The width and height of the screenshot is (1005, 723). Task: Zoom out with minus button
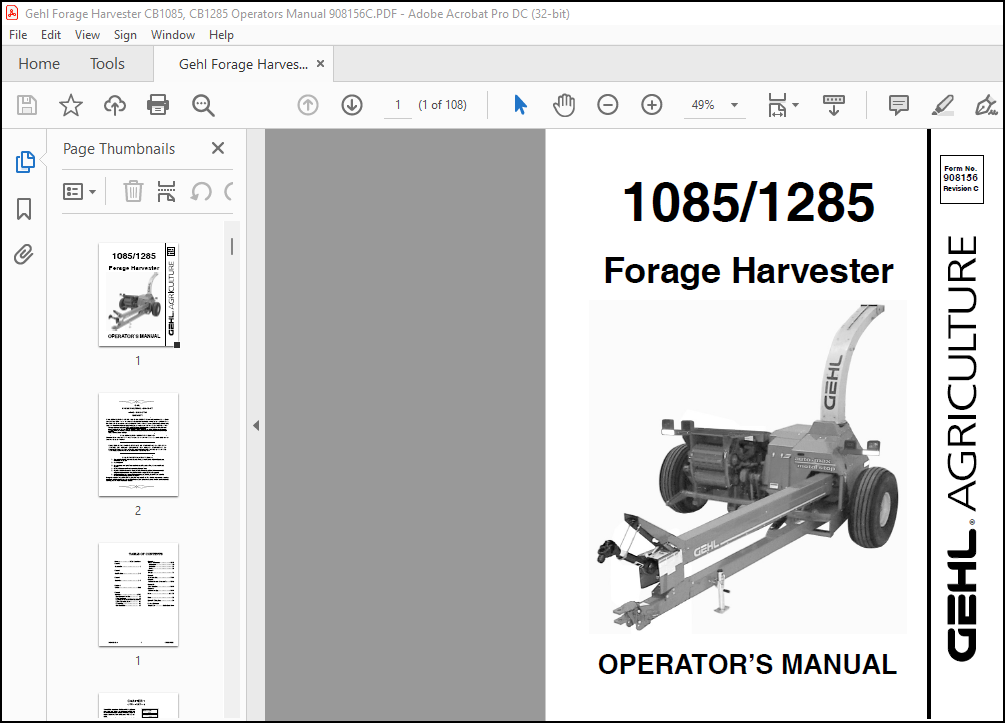coord(608,104)
